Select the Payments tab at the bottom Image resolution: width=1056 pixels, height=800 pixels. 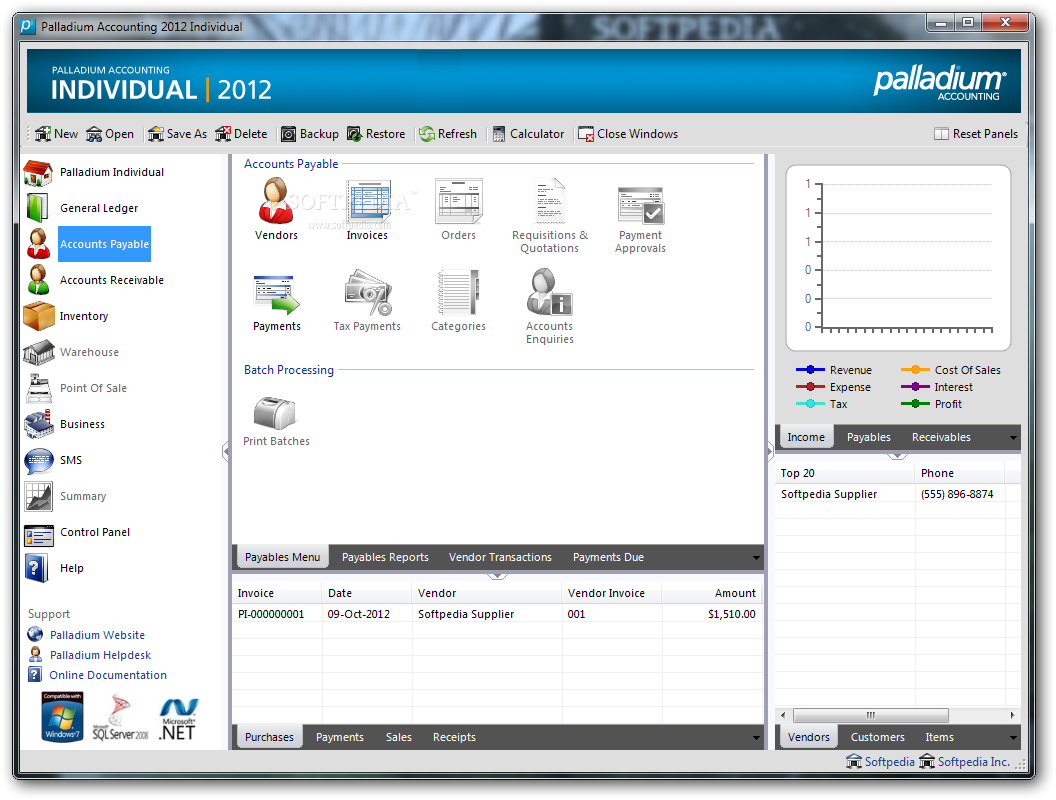click(x=339, y=737)
